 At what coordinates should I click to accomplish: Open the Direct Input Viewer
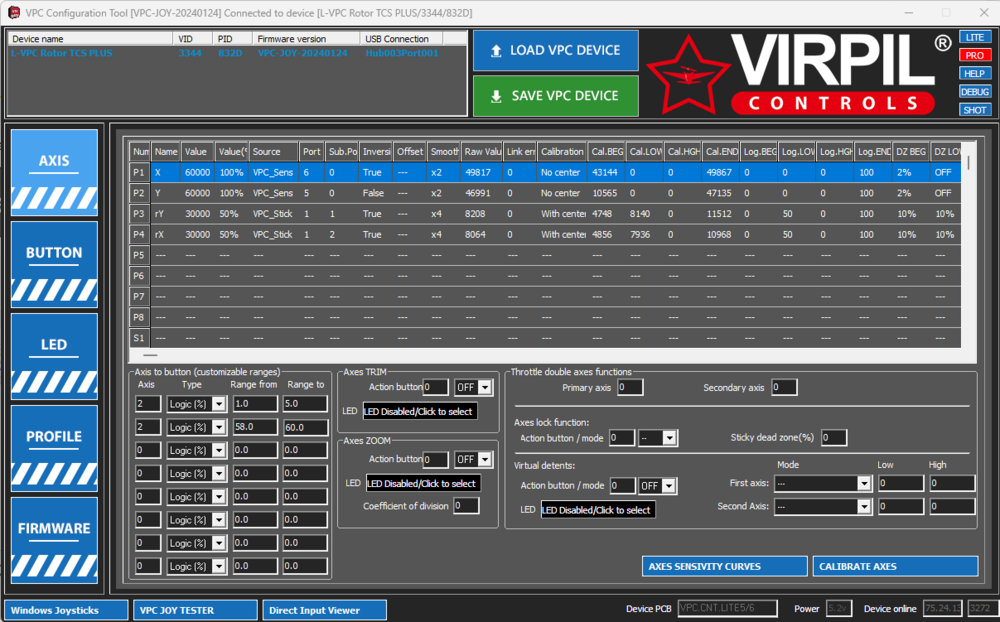pyautogui.click(x=326, y=609)
